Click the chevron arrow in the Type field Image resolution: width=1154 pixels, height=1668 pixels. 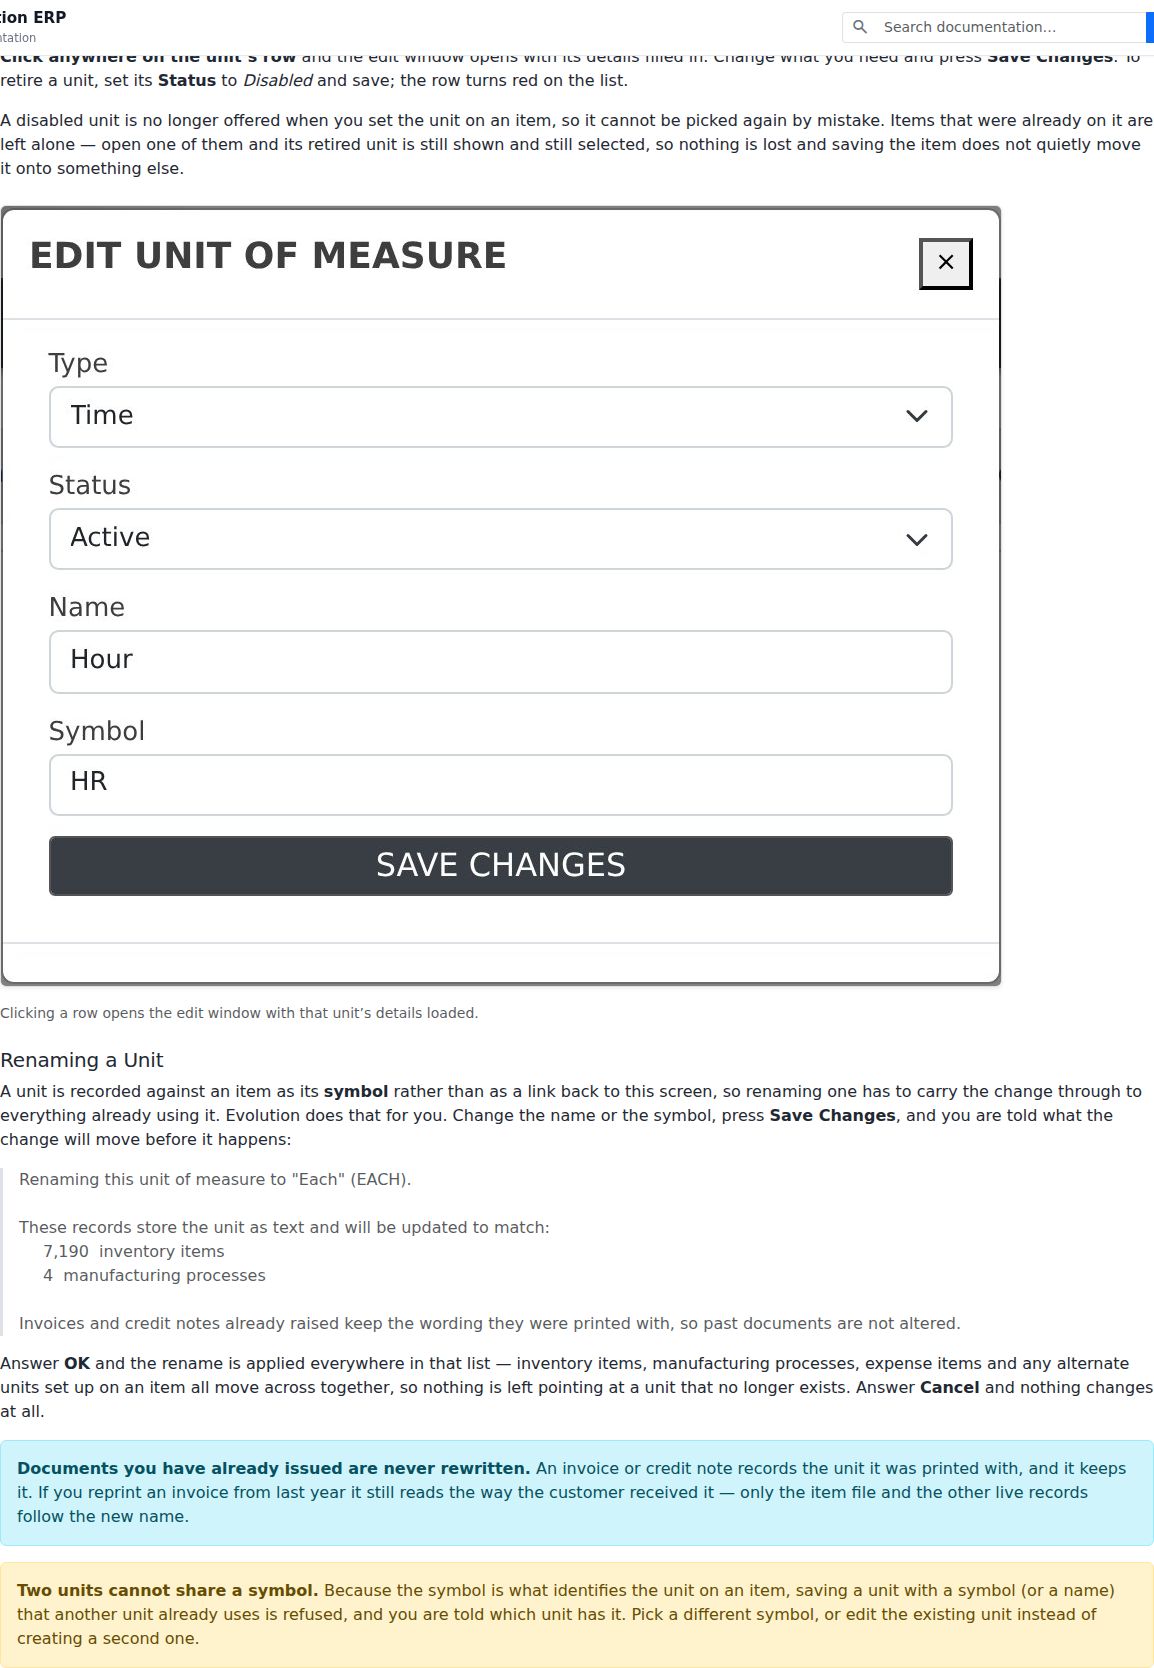click(917, 416)
